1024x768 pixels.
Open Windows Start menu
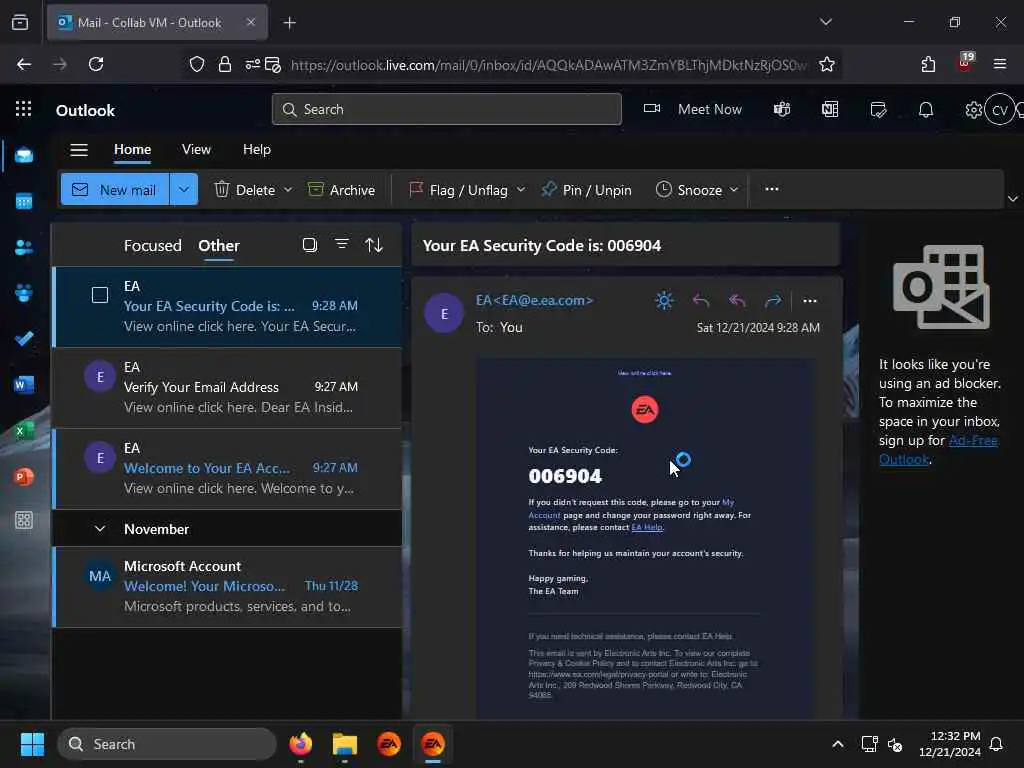32,744
